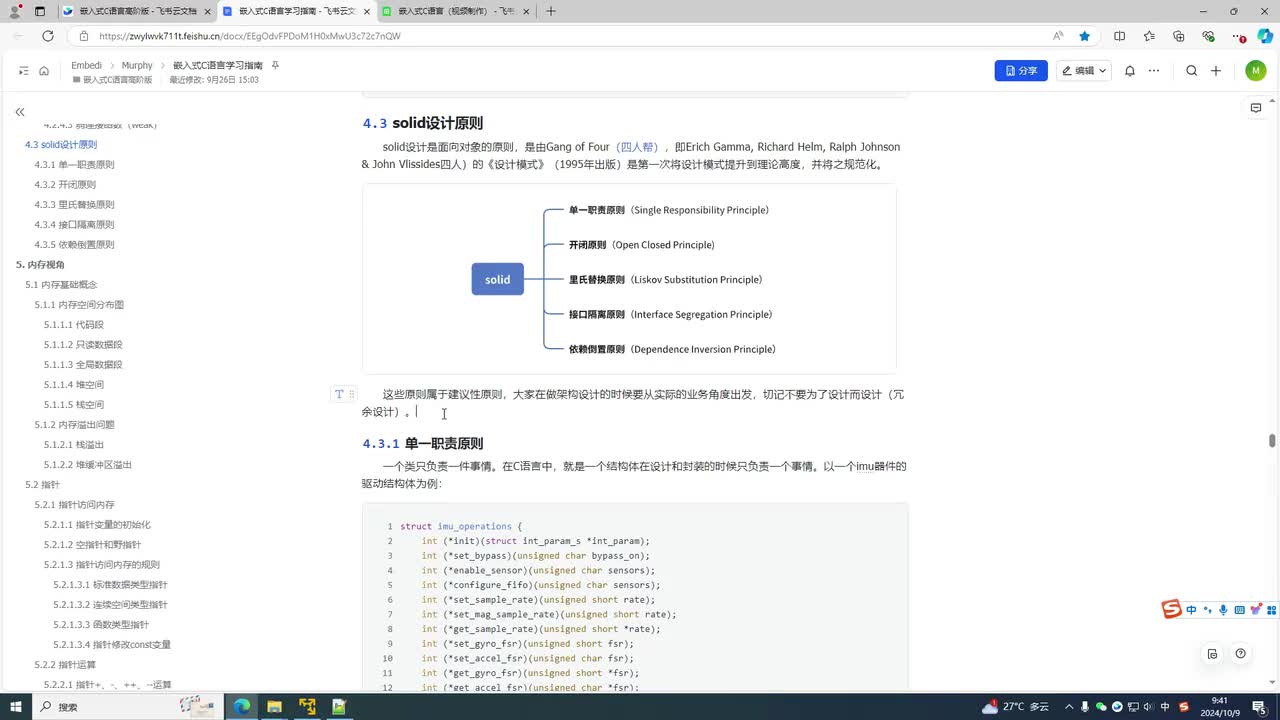Viewport: 1280px width, 720px height.
Task: Open Embedi breadcrumb link
Action: 86,65
